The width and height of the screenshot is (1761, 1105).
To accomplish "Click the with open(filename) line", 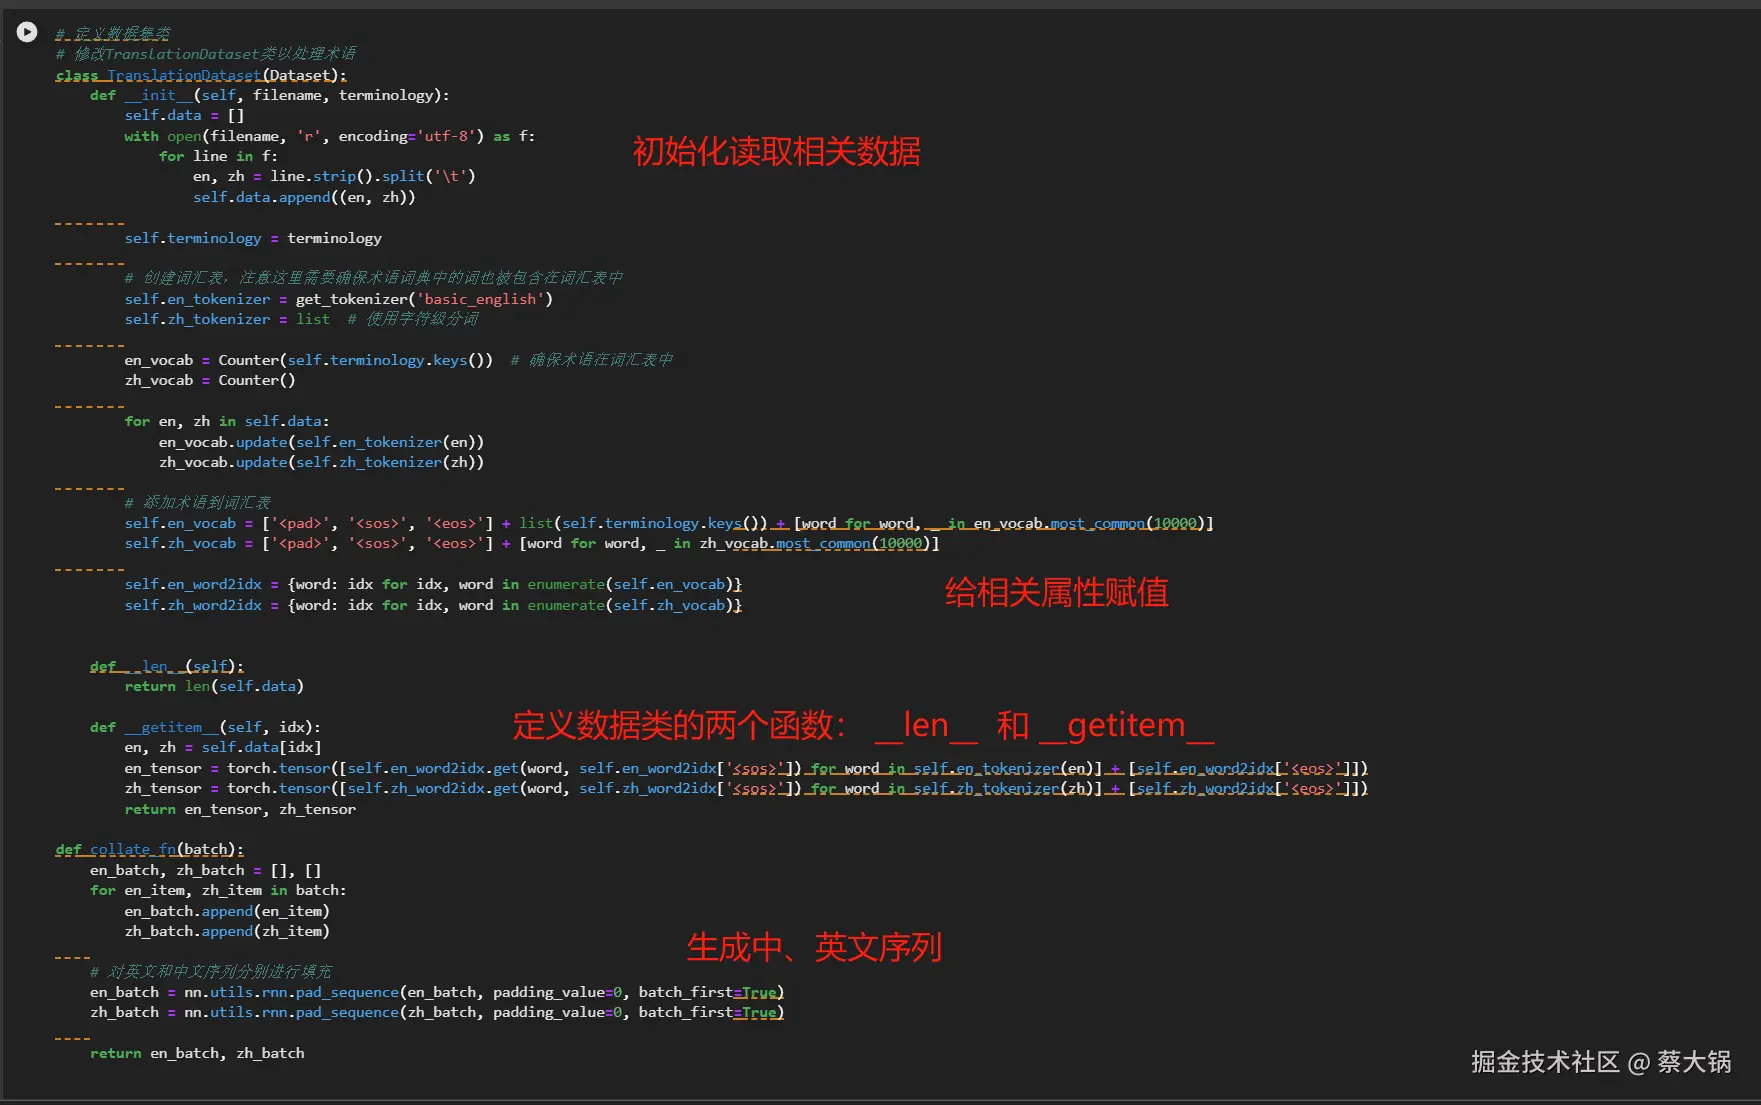I will [x=329, y=136].
